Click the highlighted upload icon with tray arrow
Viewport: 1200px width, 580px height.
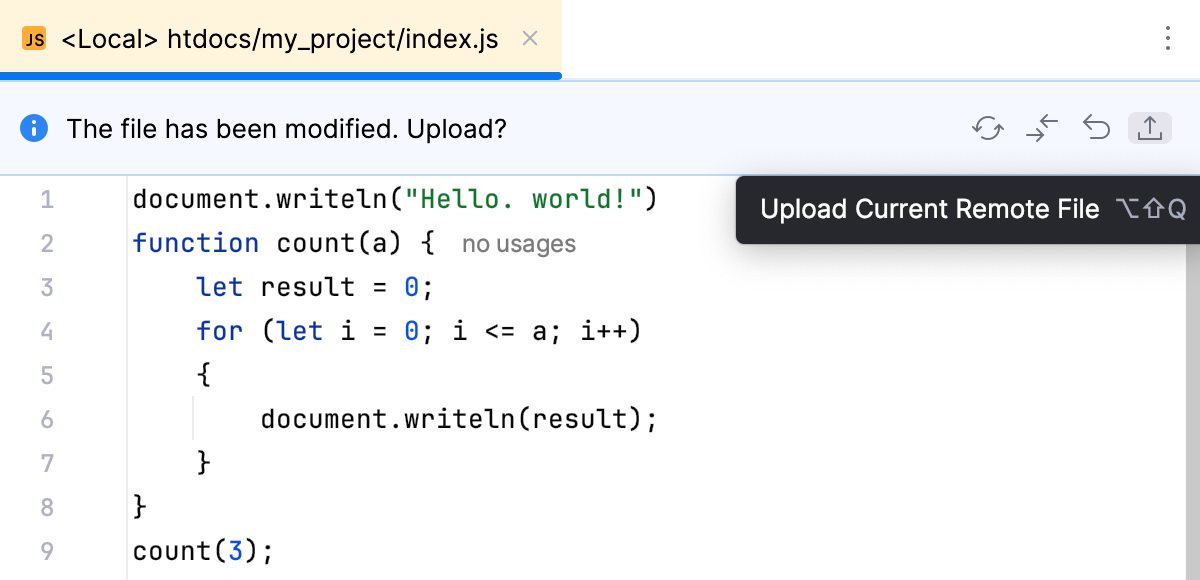(x=1148, y=128)
